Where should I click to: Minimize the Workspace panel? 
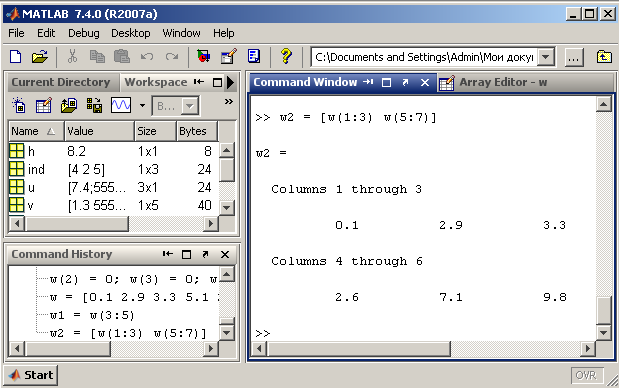199,82
